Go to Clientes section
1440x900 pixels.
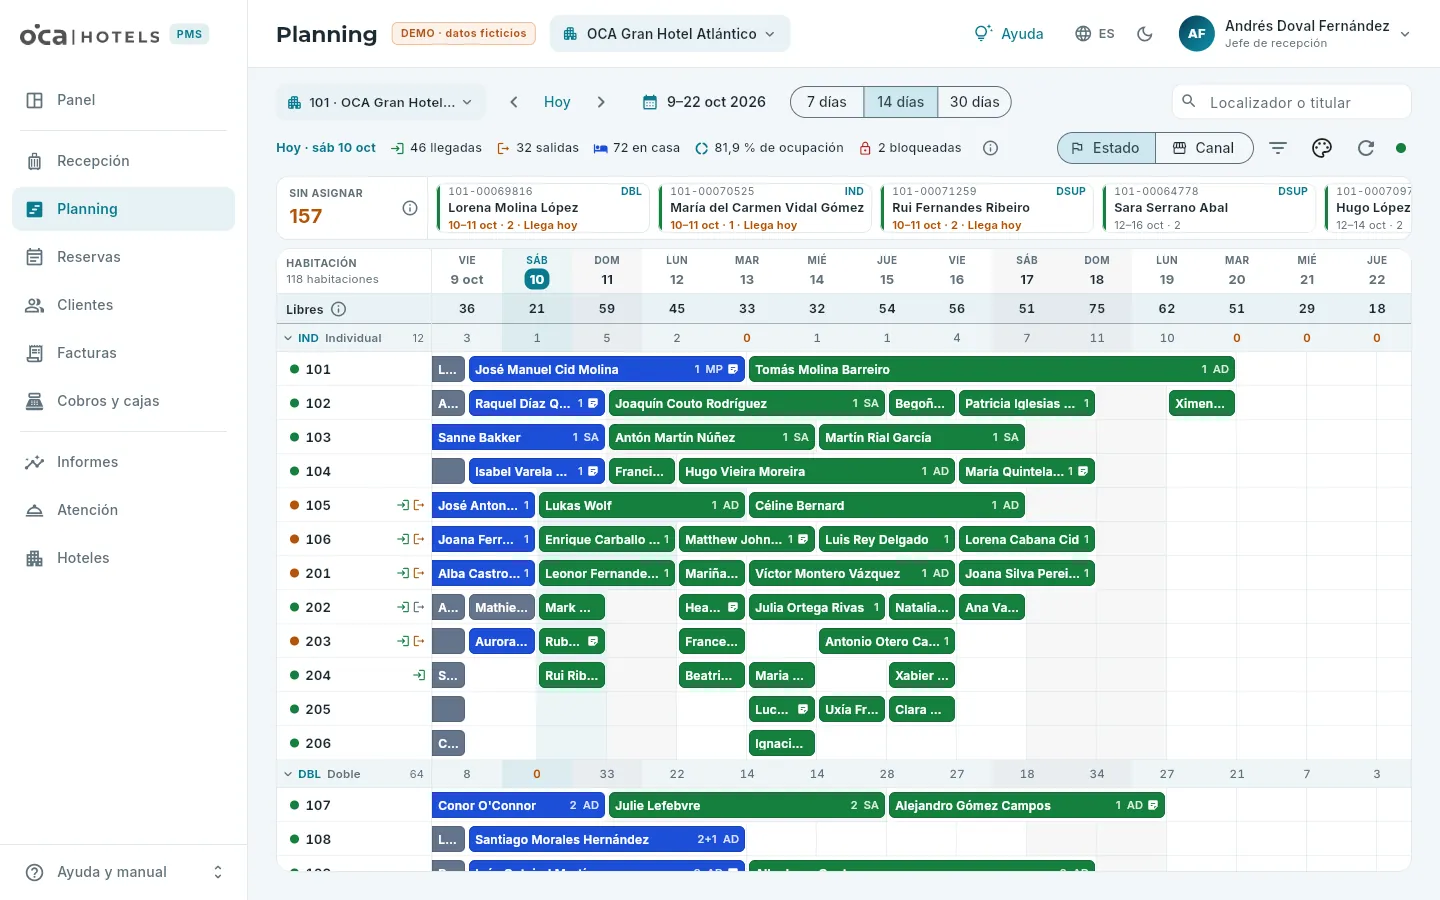coord(124,305)
